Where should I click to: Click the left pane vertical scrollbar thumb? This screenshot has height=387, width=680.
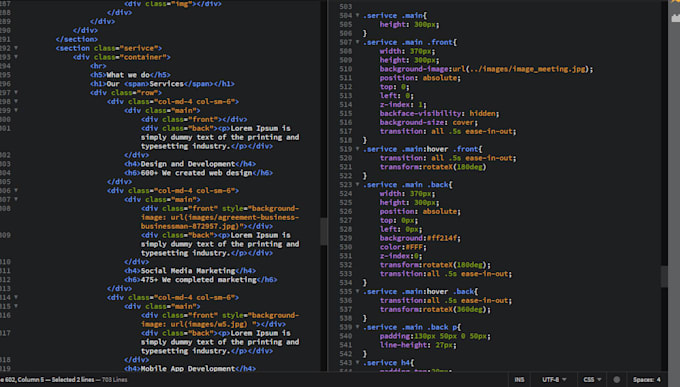[x=323, y=231]
